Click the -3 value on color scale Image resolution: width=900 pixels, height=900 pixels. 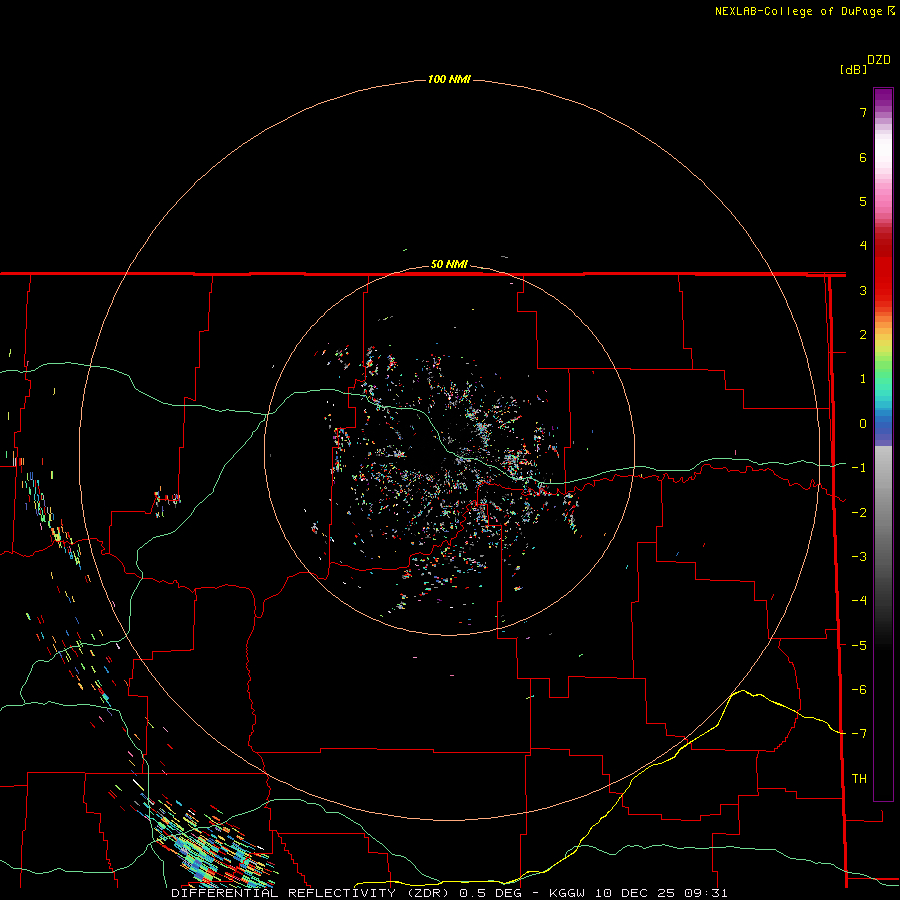point(859,557)
